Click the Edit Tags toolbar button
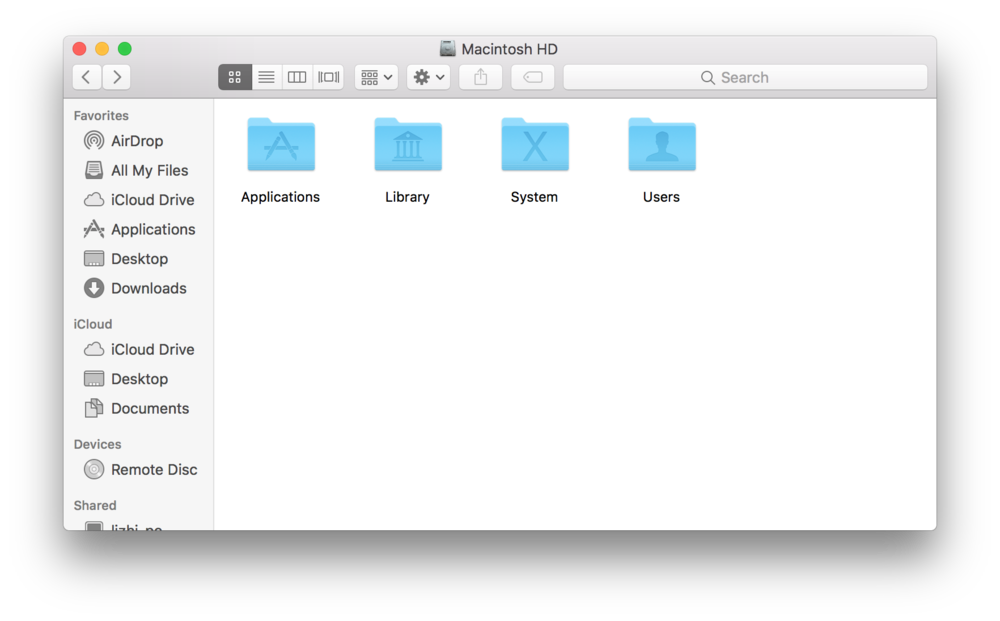1000x621 pixels. tap(533, 77)
